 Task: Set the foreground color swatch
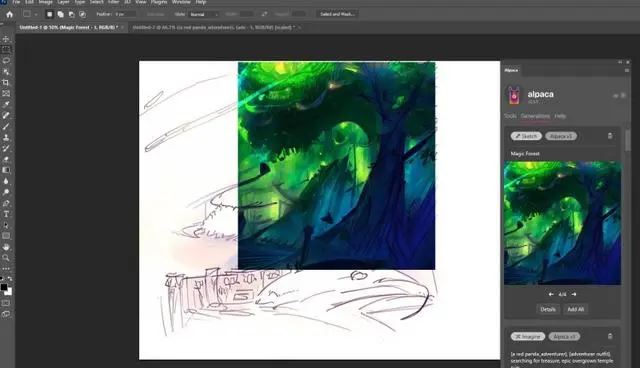click(x=4, y=287)
